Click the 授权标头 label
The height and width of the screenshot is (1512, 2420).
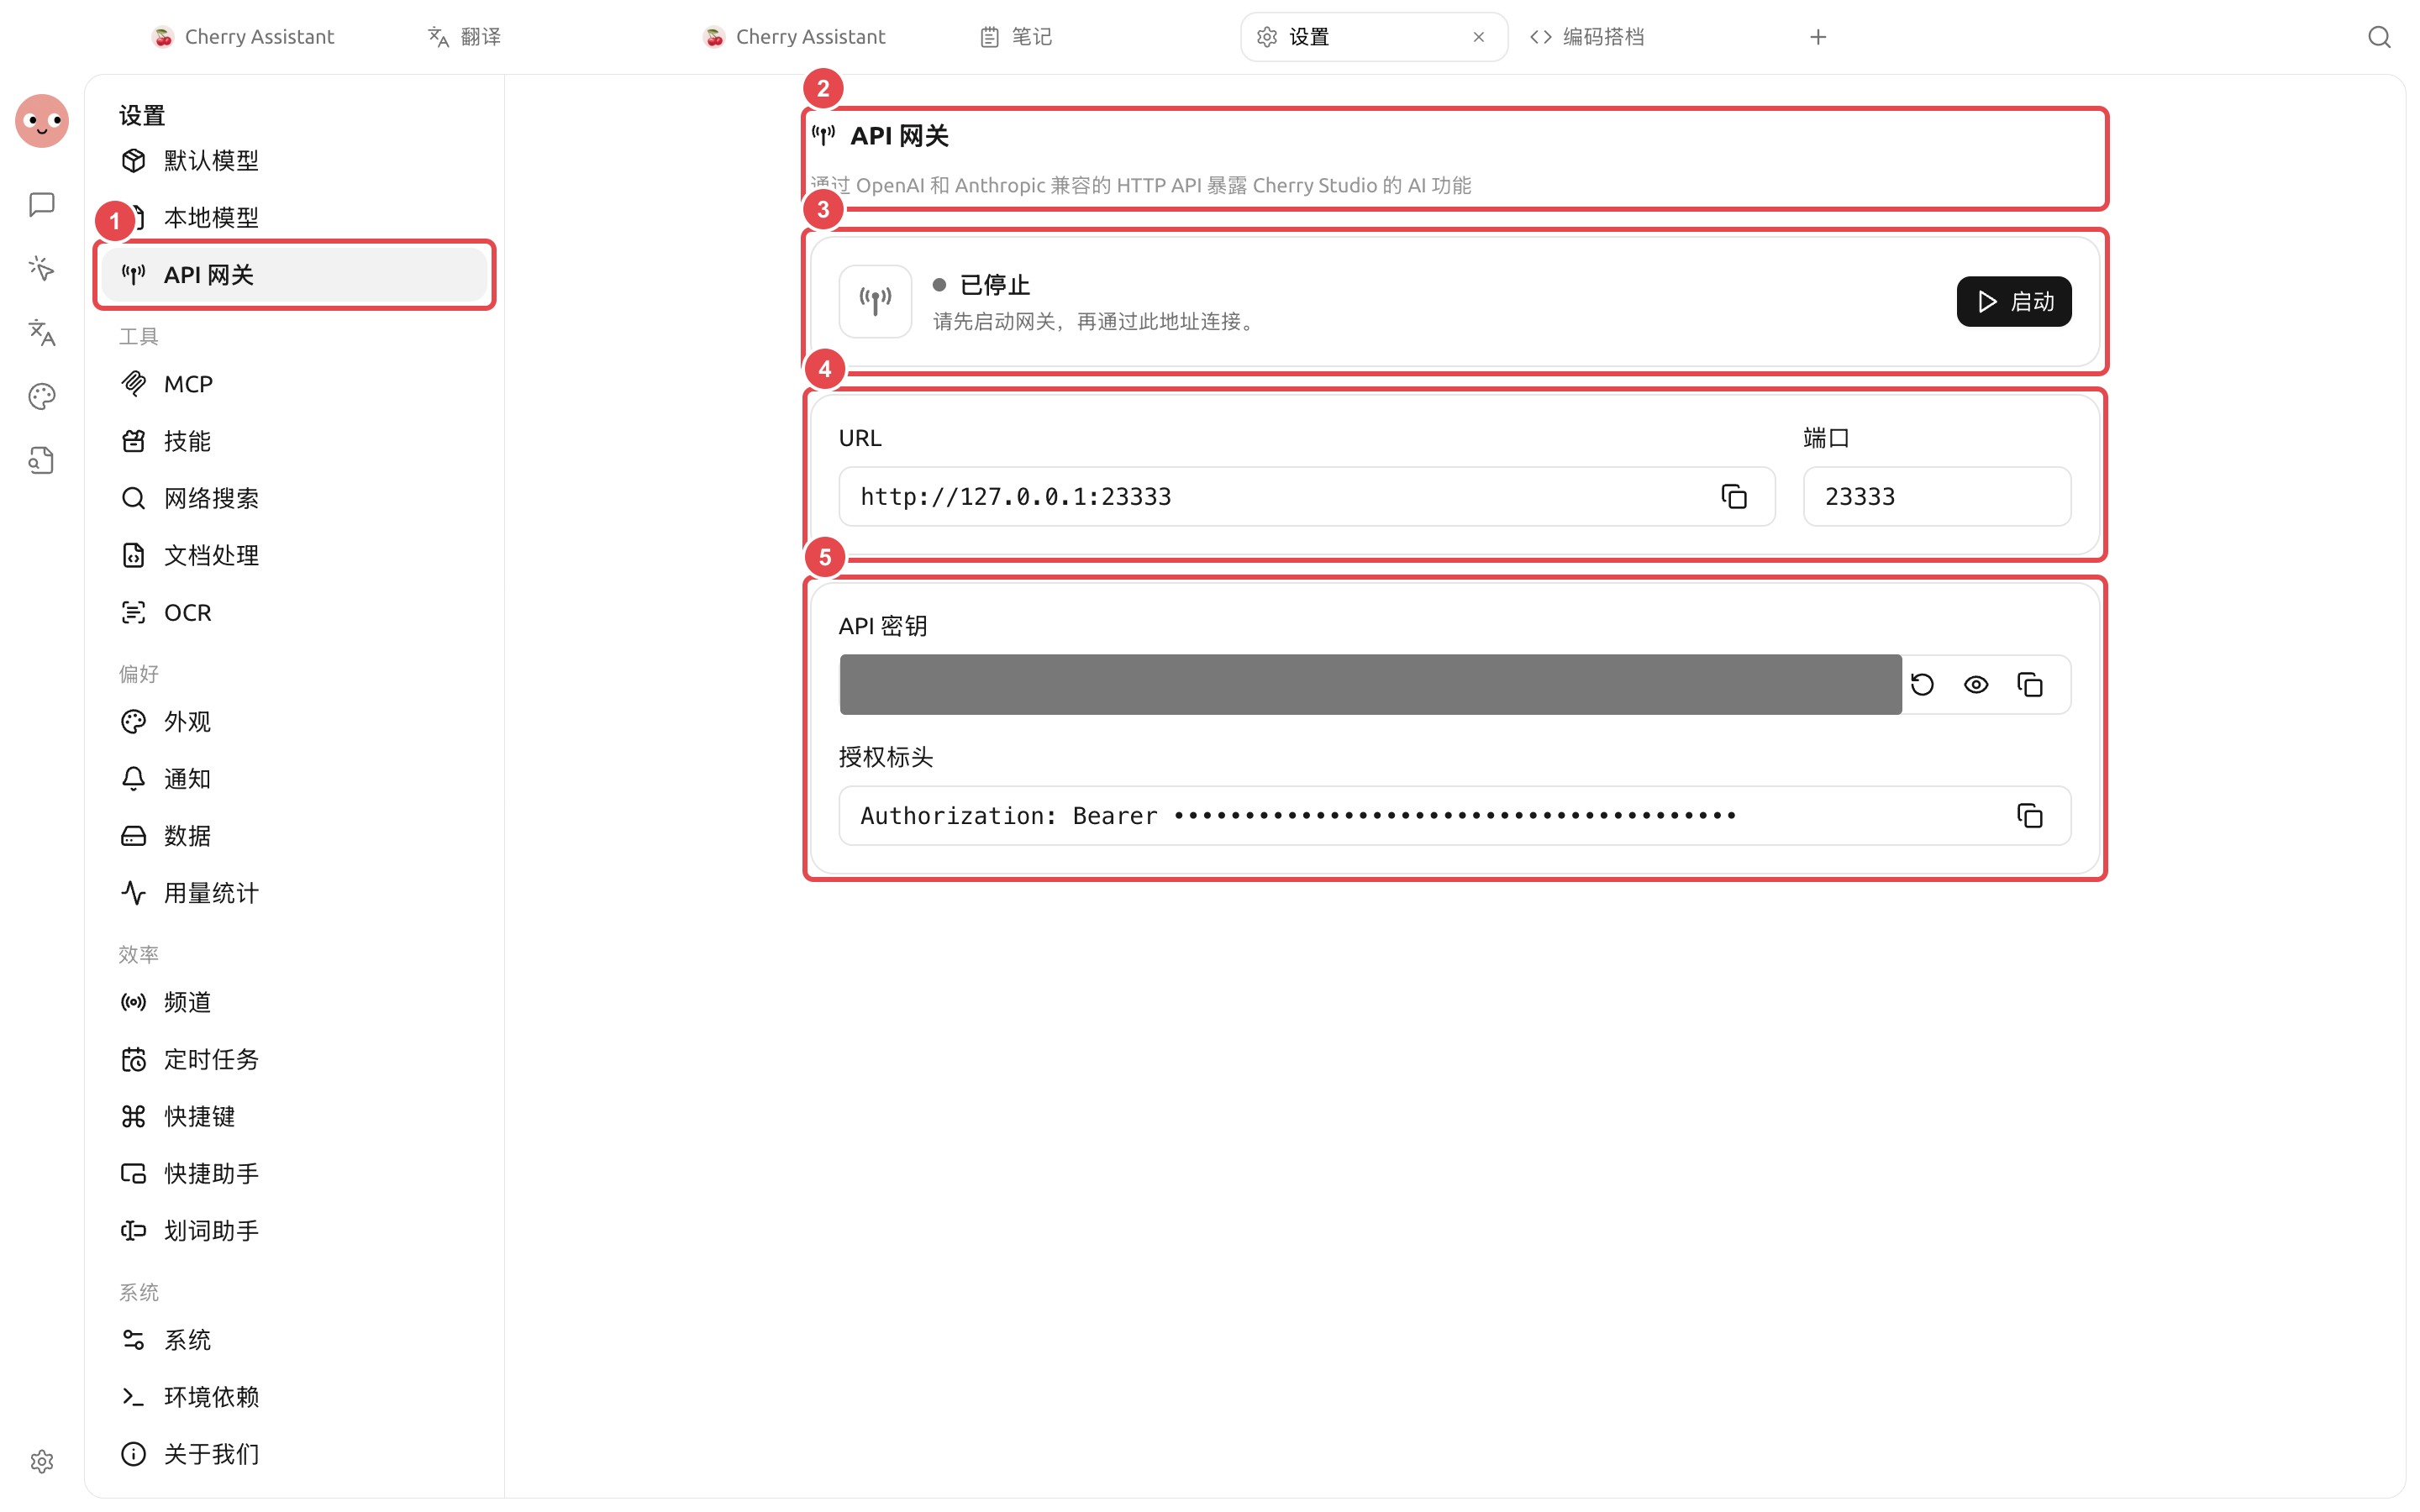pos(886,757)
